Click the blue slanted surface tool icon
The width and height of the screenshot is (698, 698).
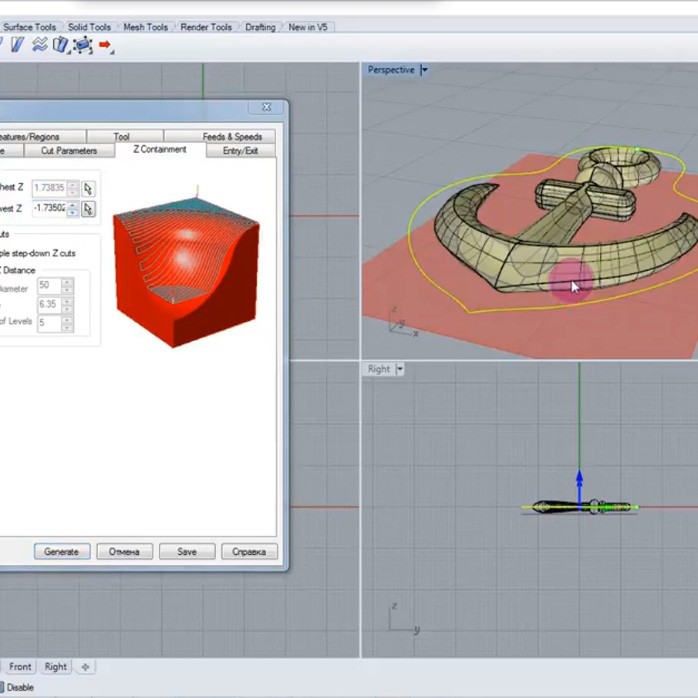(x=17, y=45)
